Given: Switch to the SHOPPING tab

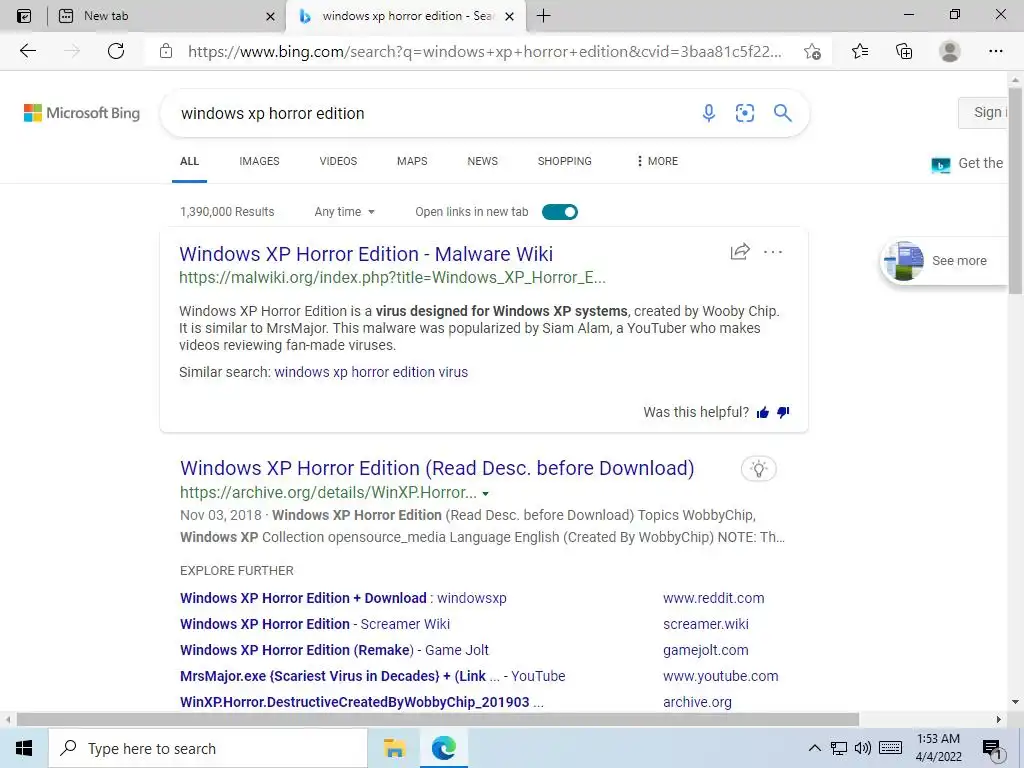Looking at the screenshot, I should coord(565,161).
